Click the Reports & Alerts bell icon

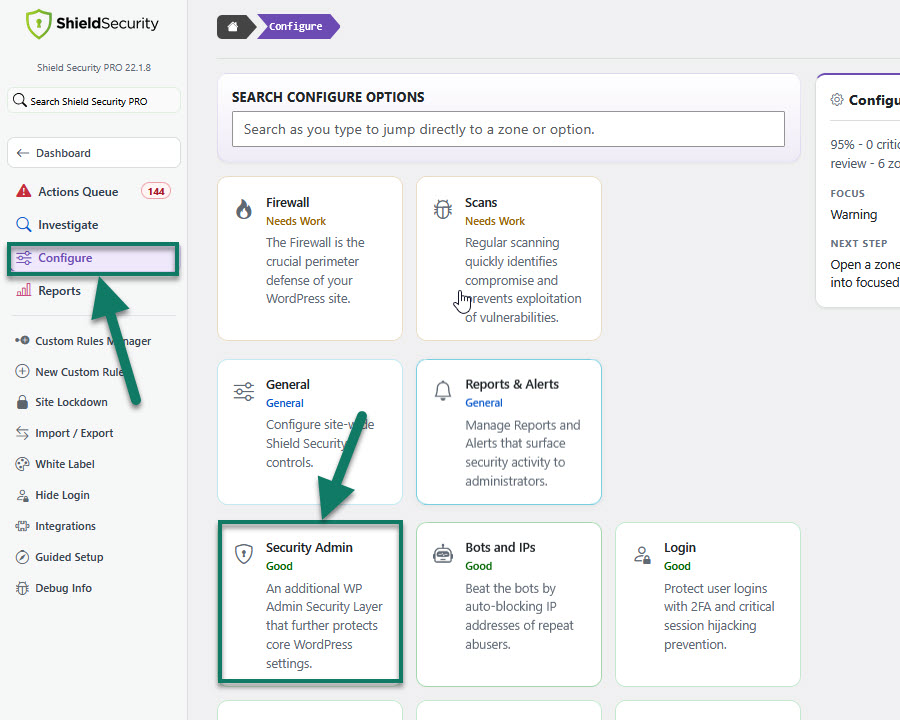[x=443, y=390]
